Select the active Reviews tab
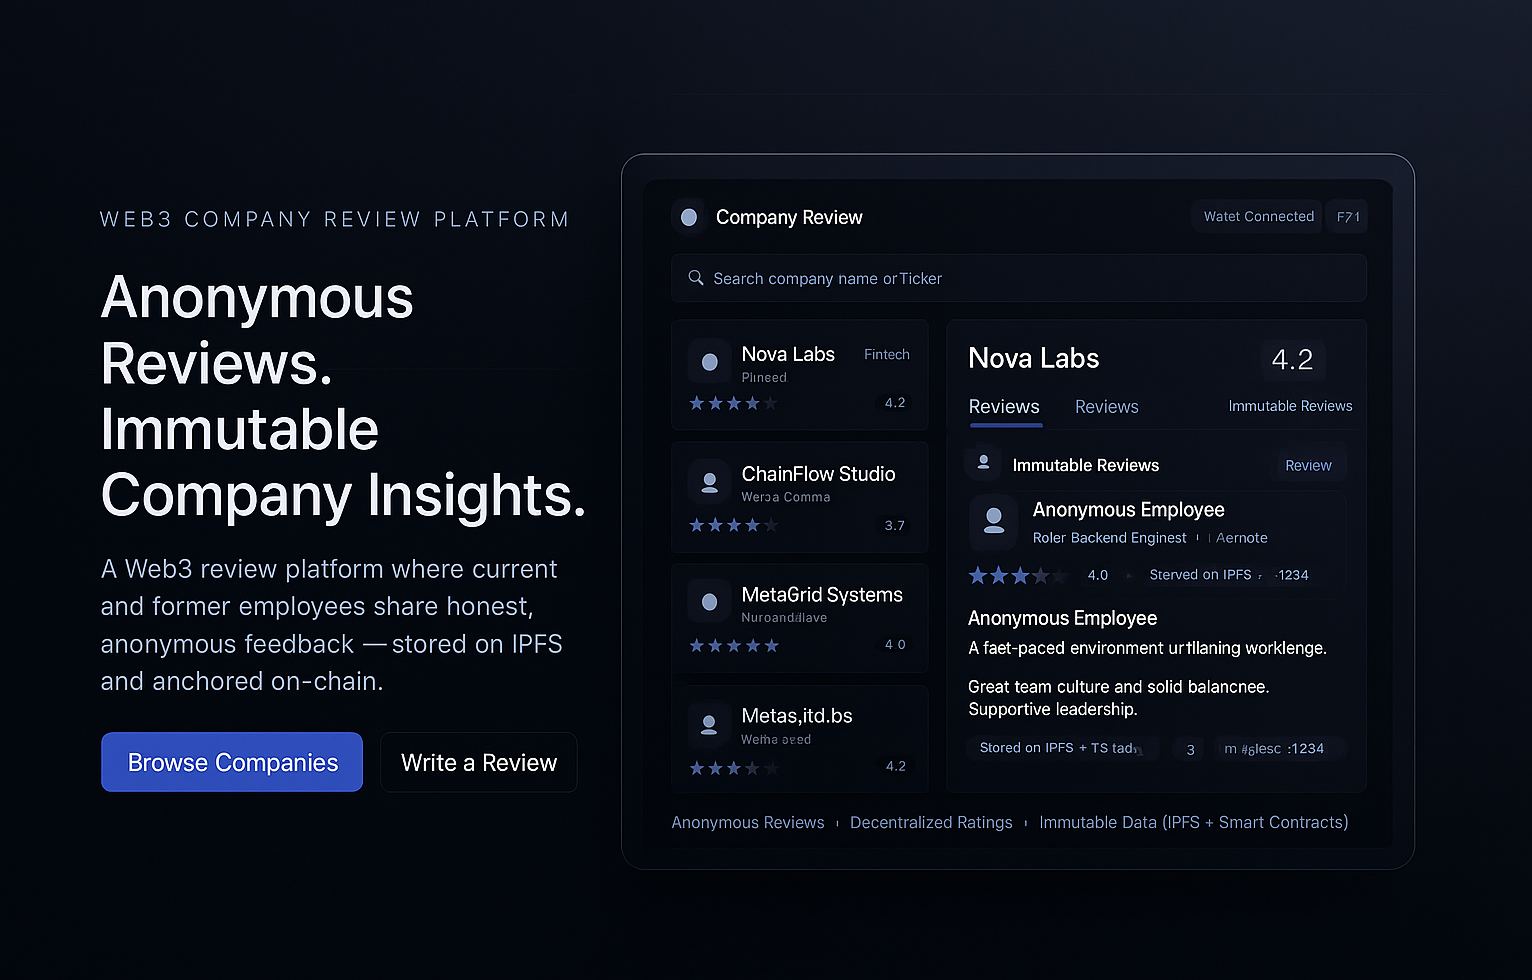 (1004, 406)
